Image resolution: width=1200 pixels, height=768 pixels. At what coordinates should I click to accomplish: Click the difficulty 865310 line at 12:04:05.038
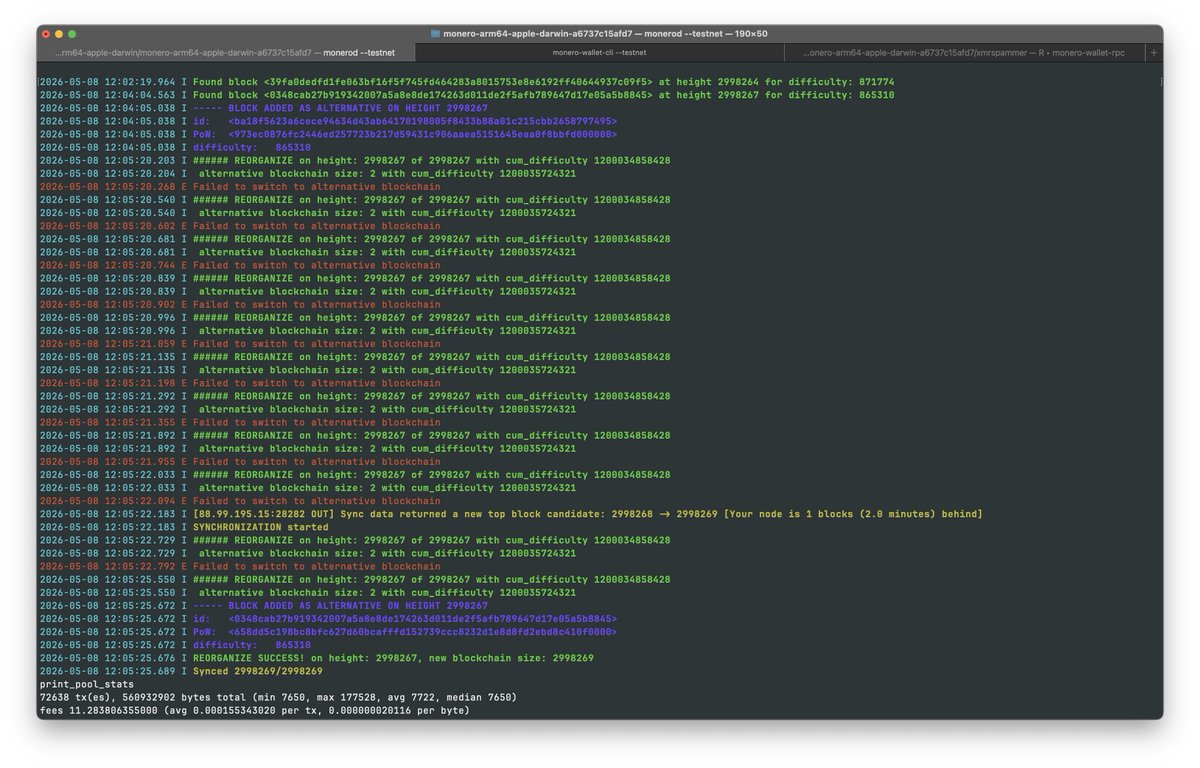[174, 147]
